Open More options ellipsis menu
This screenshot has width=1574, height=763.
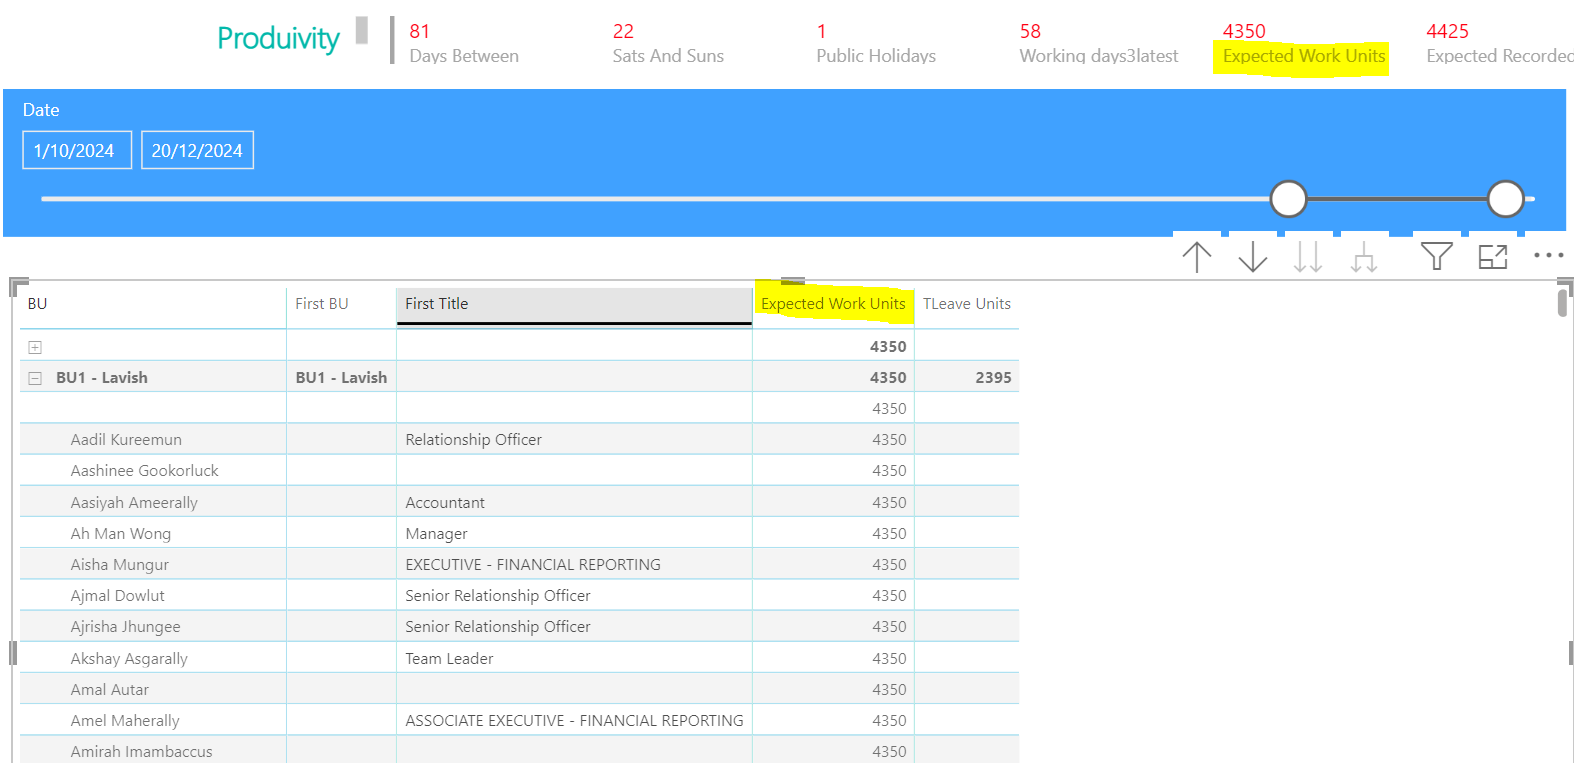[1549, 256]
